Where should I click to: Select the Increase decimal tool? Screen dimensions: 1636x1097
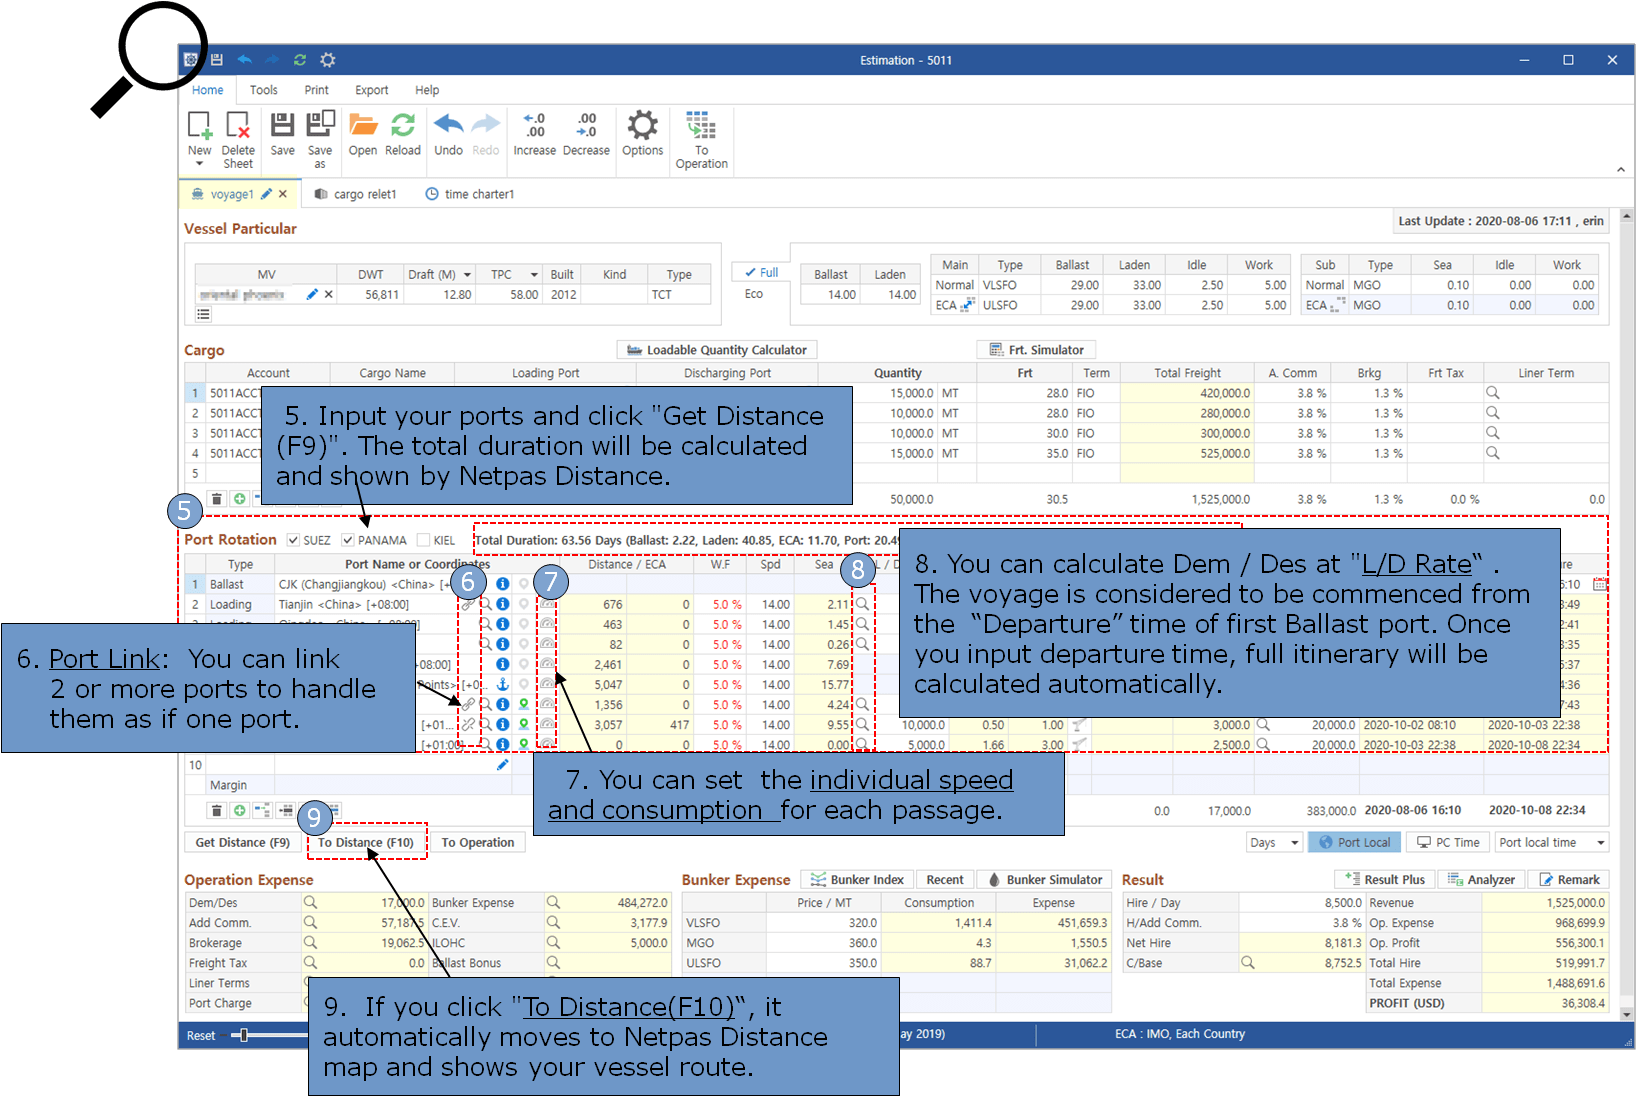(x=535, y=131)
